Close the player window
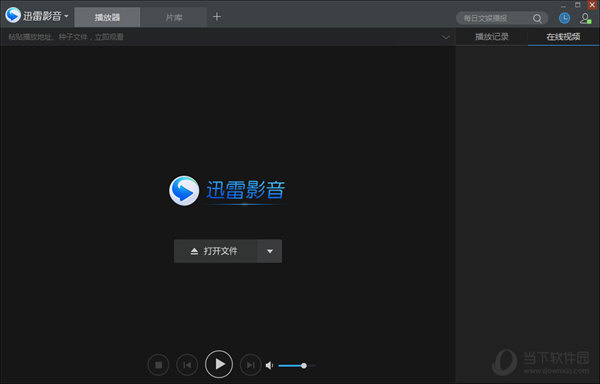600x384 pixels. [x=592, y=5]
